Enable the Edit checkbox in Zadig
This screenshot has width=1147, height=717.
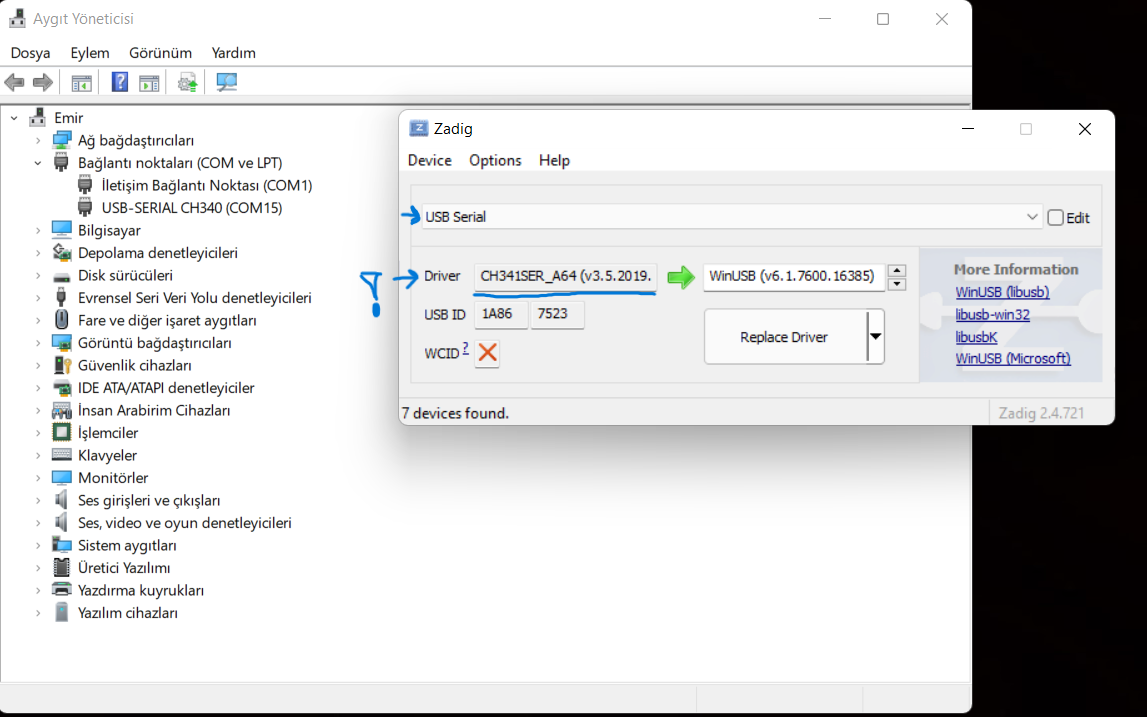(1056, 217)
